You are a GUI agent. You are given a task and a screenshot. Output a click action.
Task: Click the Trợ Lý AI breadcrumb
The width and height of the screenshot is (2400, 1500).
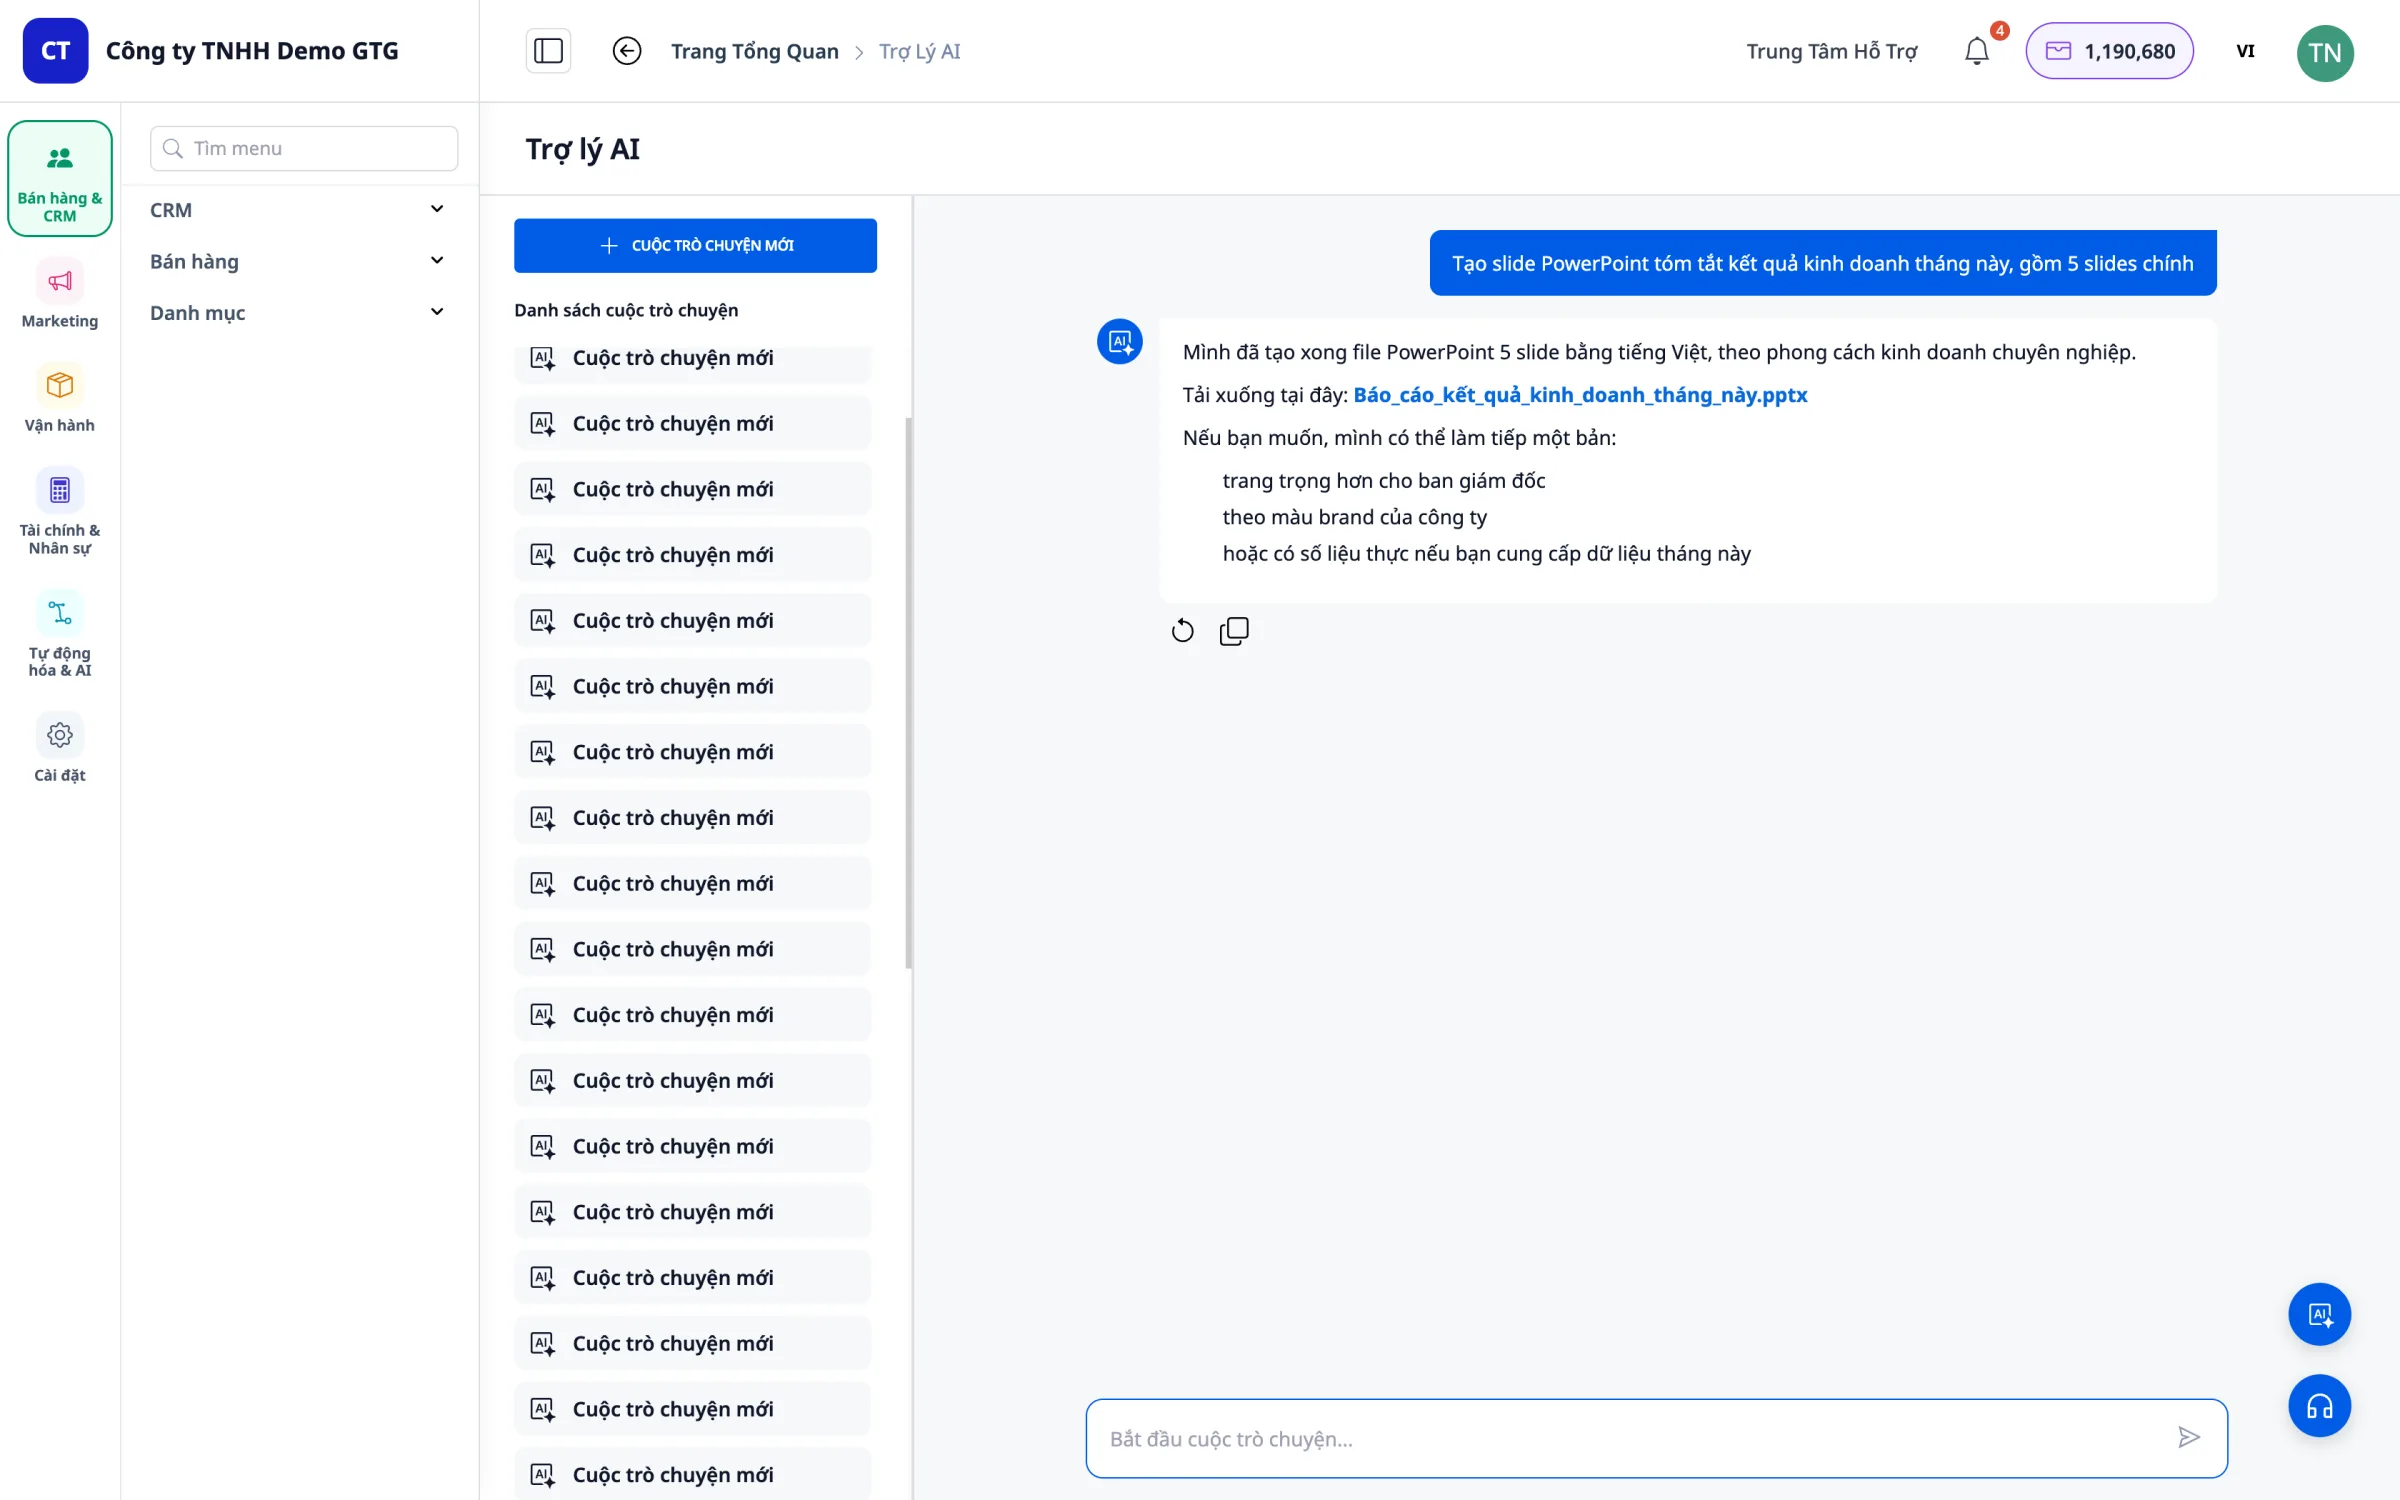click(919, 51)
